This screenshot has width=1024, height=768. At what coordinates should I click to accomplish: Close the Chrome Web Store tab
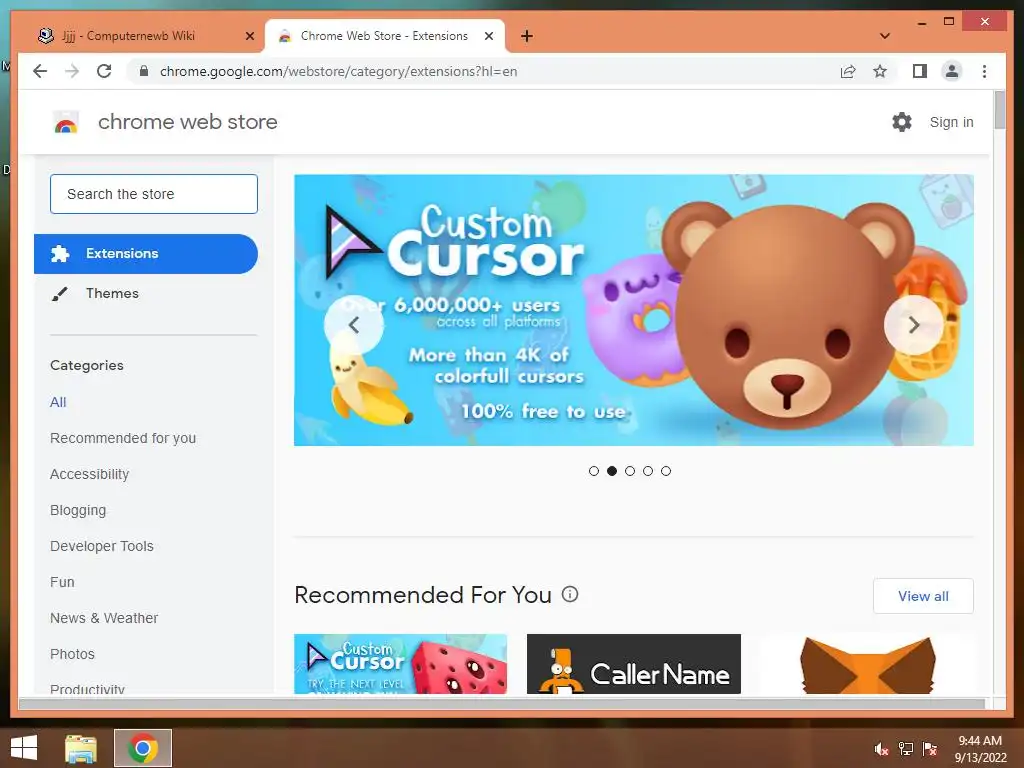pyautogui.click(x=488, y=36)
